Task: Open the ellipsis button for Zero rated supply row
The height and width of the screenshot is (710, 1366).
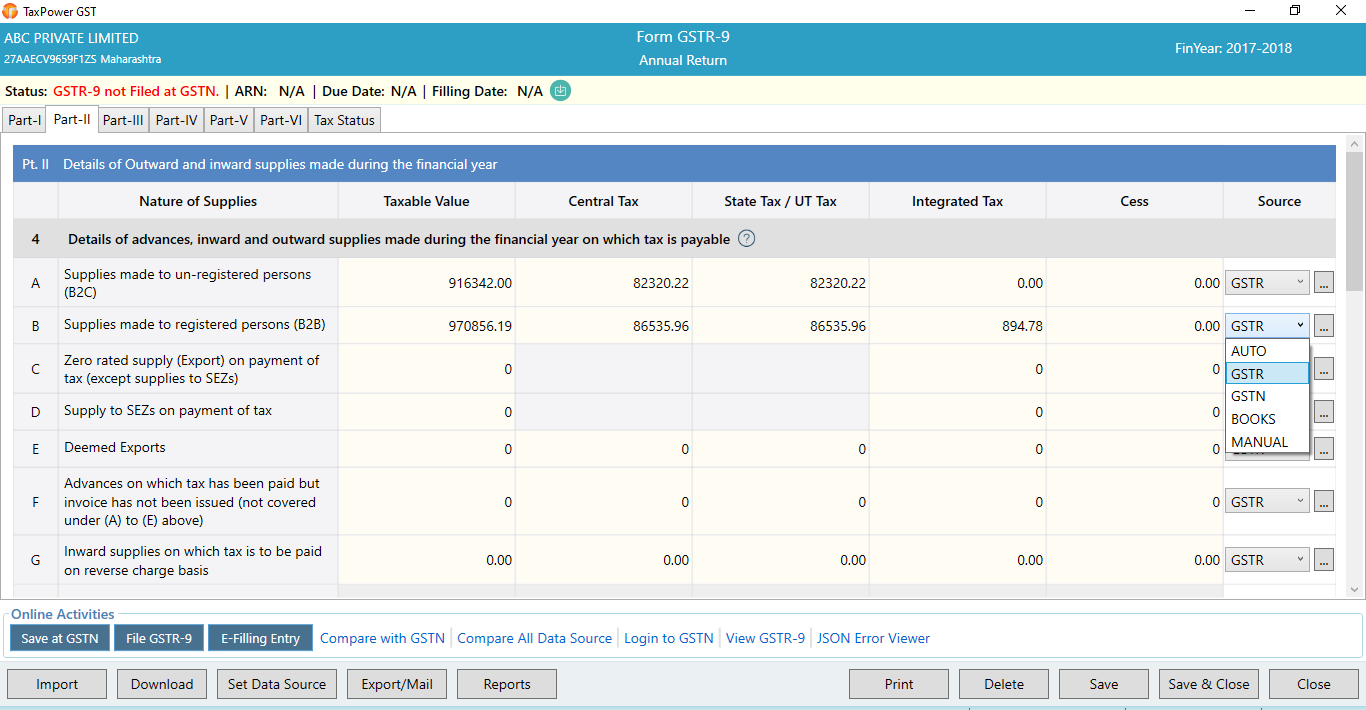Action: coord(1324,369)
